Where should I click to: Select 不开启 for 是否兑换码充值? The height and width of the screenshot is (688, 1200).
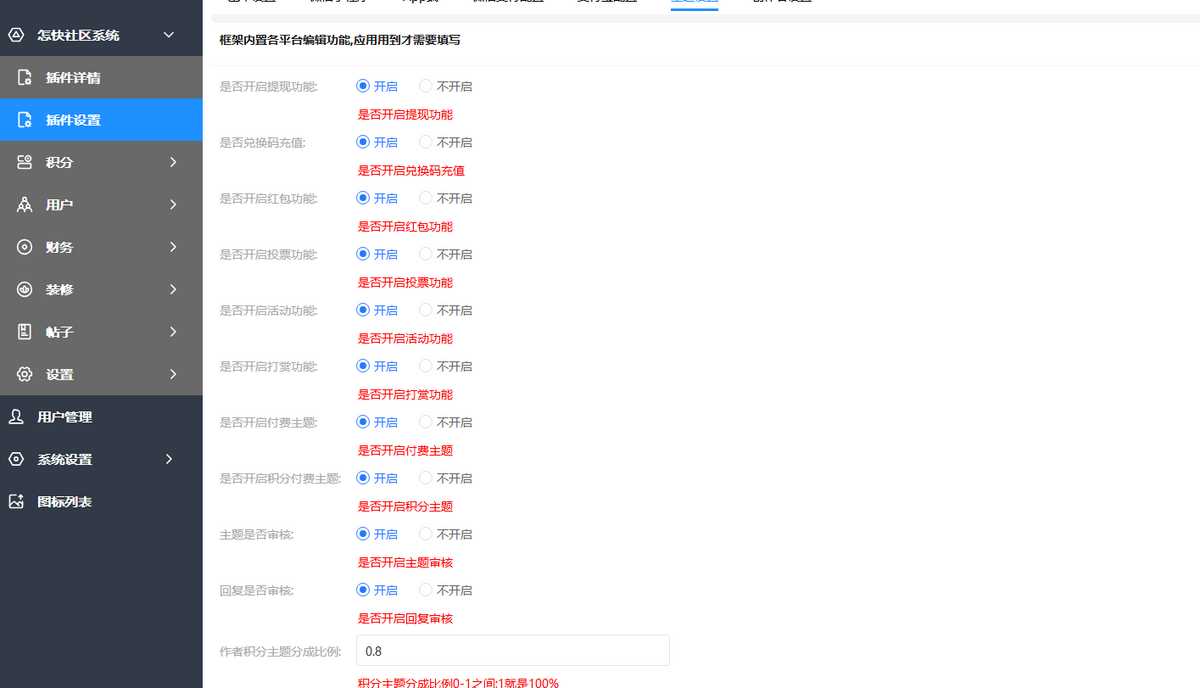[445, 142]
